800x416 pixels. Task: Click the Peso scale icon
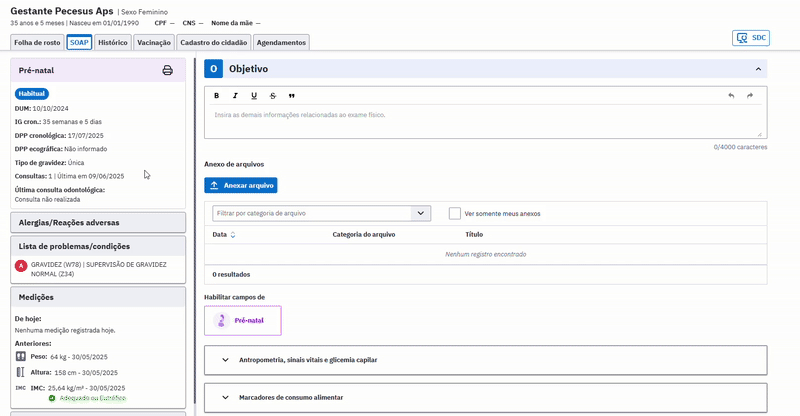pyautogui.click(x=20, y=356)
